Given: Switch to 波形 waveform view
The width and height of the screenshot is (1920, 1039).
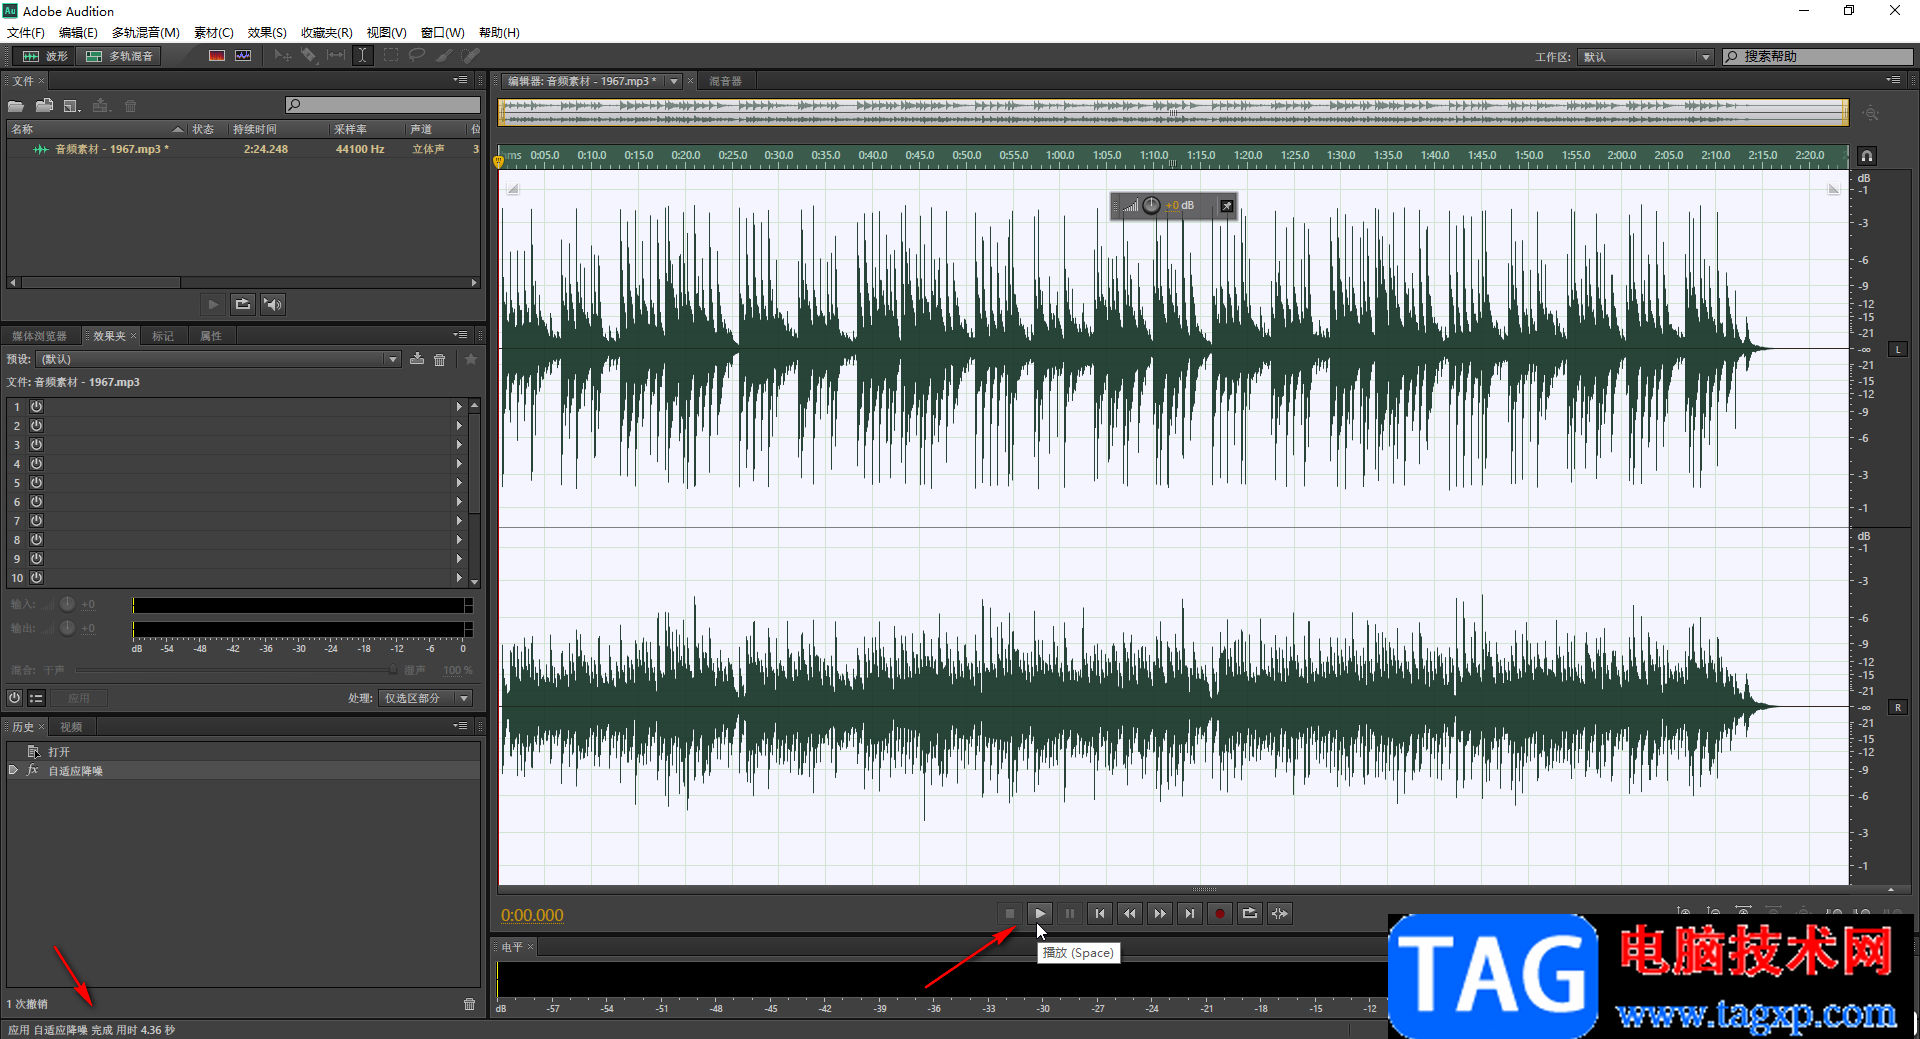Looking at the screenshot, I should point(46,56).
